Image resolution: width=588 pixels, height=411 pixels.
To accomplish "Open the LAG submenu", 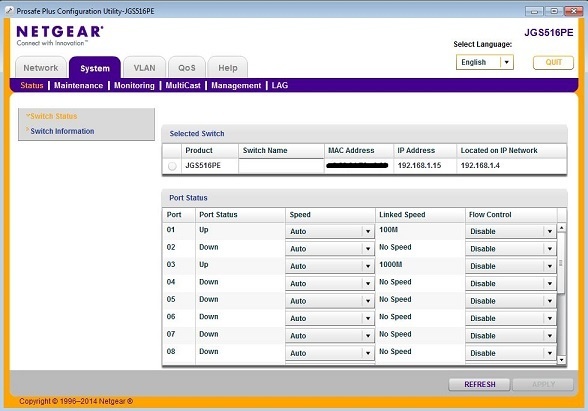I will point(280,86).
